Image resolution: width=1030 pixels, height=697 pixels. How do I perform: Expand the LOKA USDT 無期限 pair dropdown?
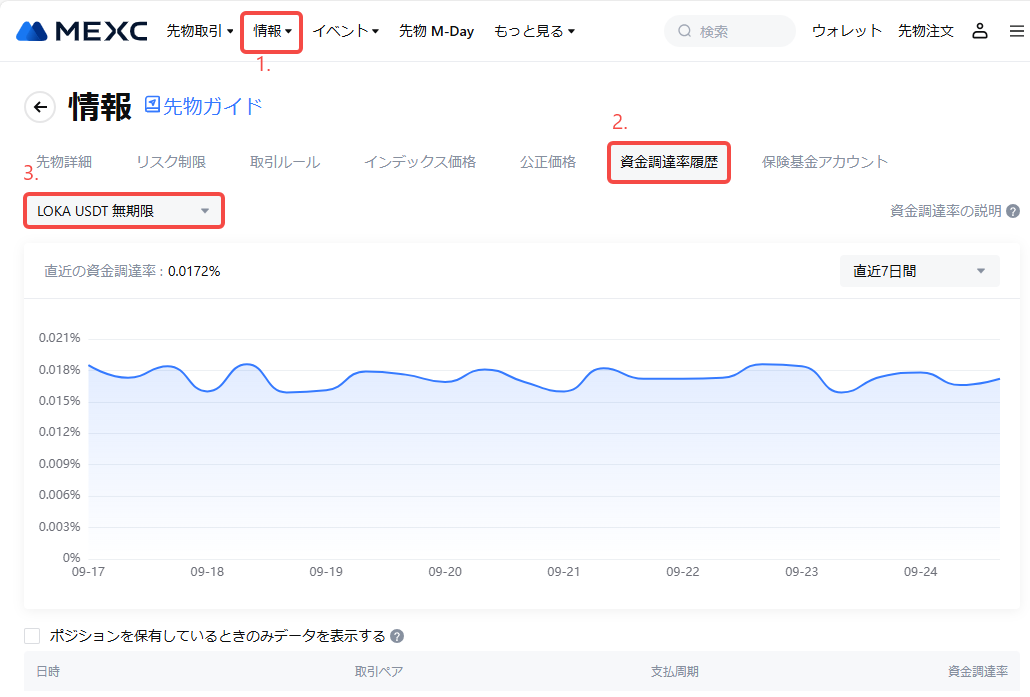pos(123,211)
